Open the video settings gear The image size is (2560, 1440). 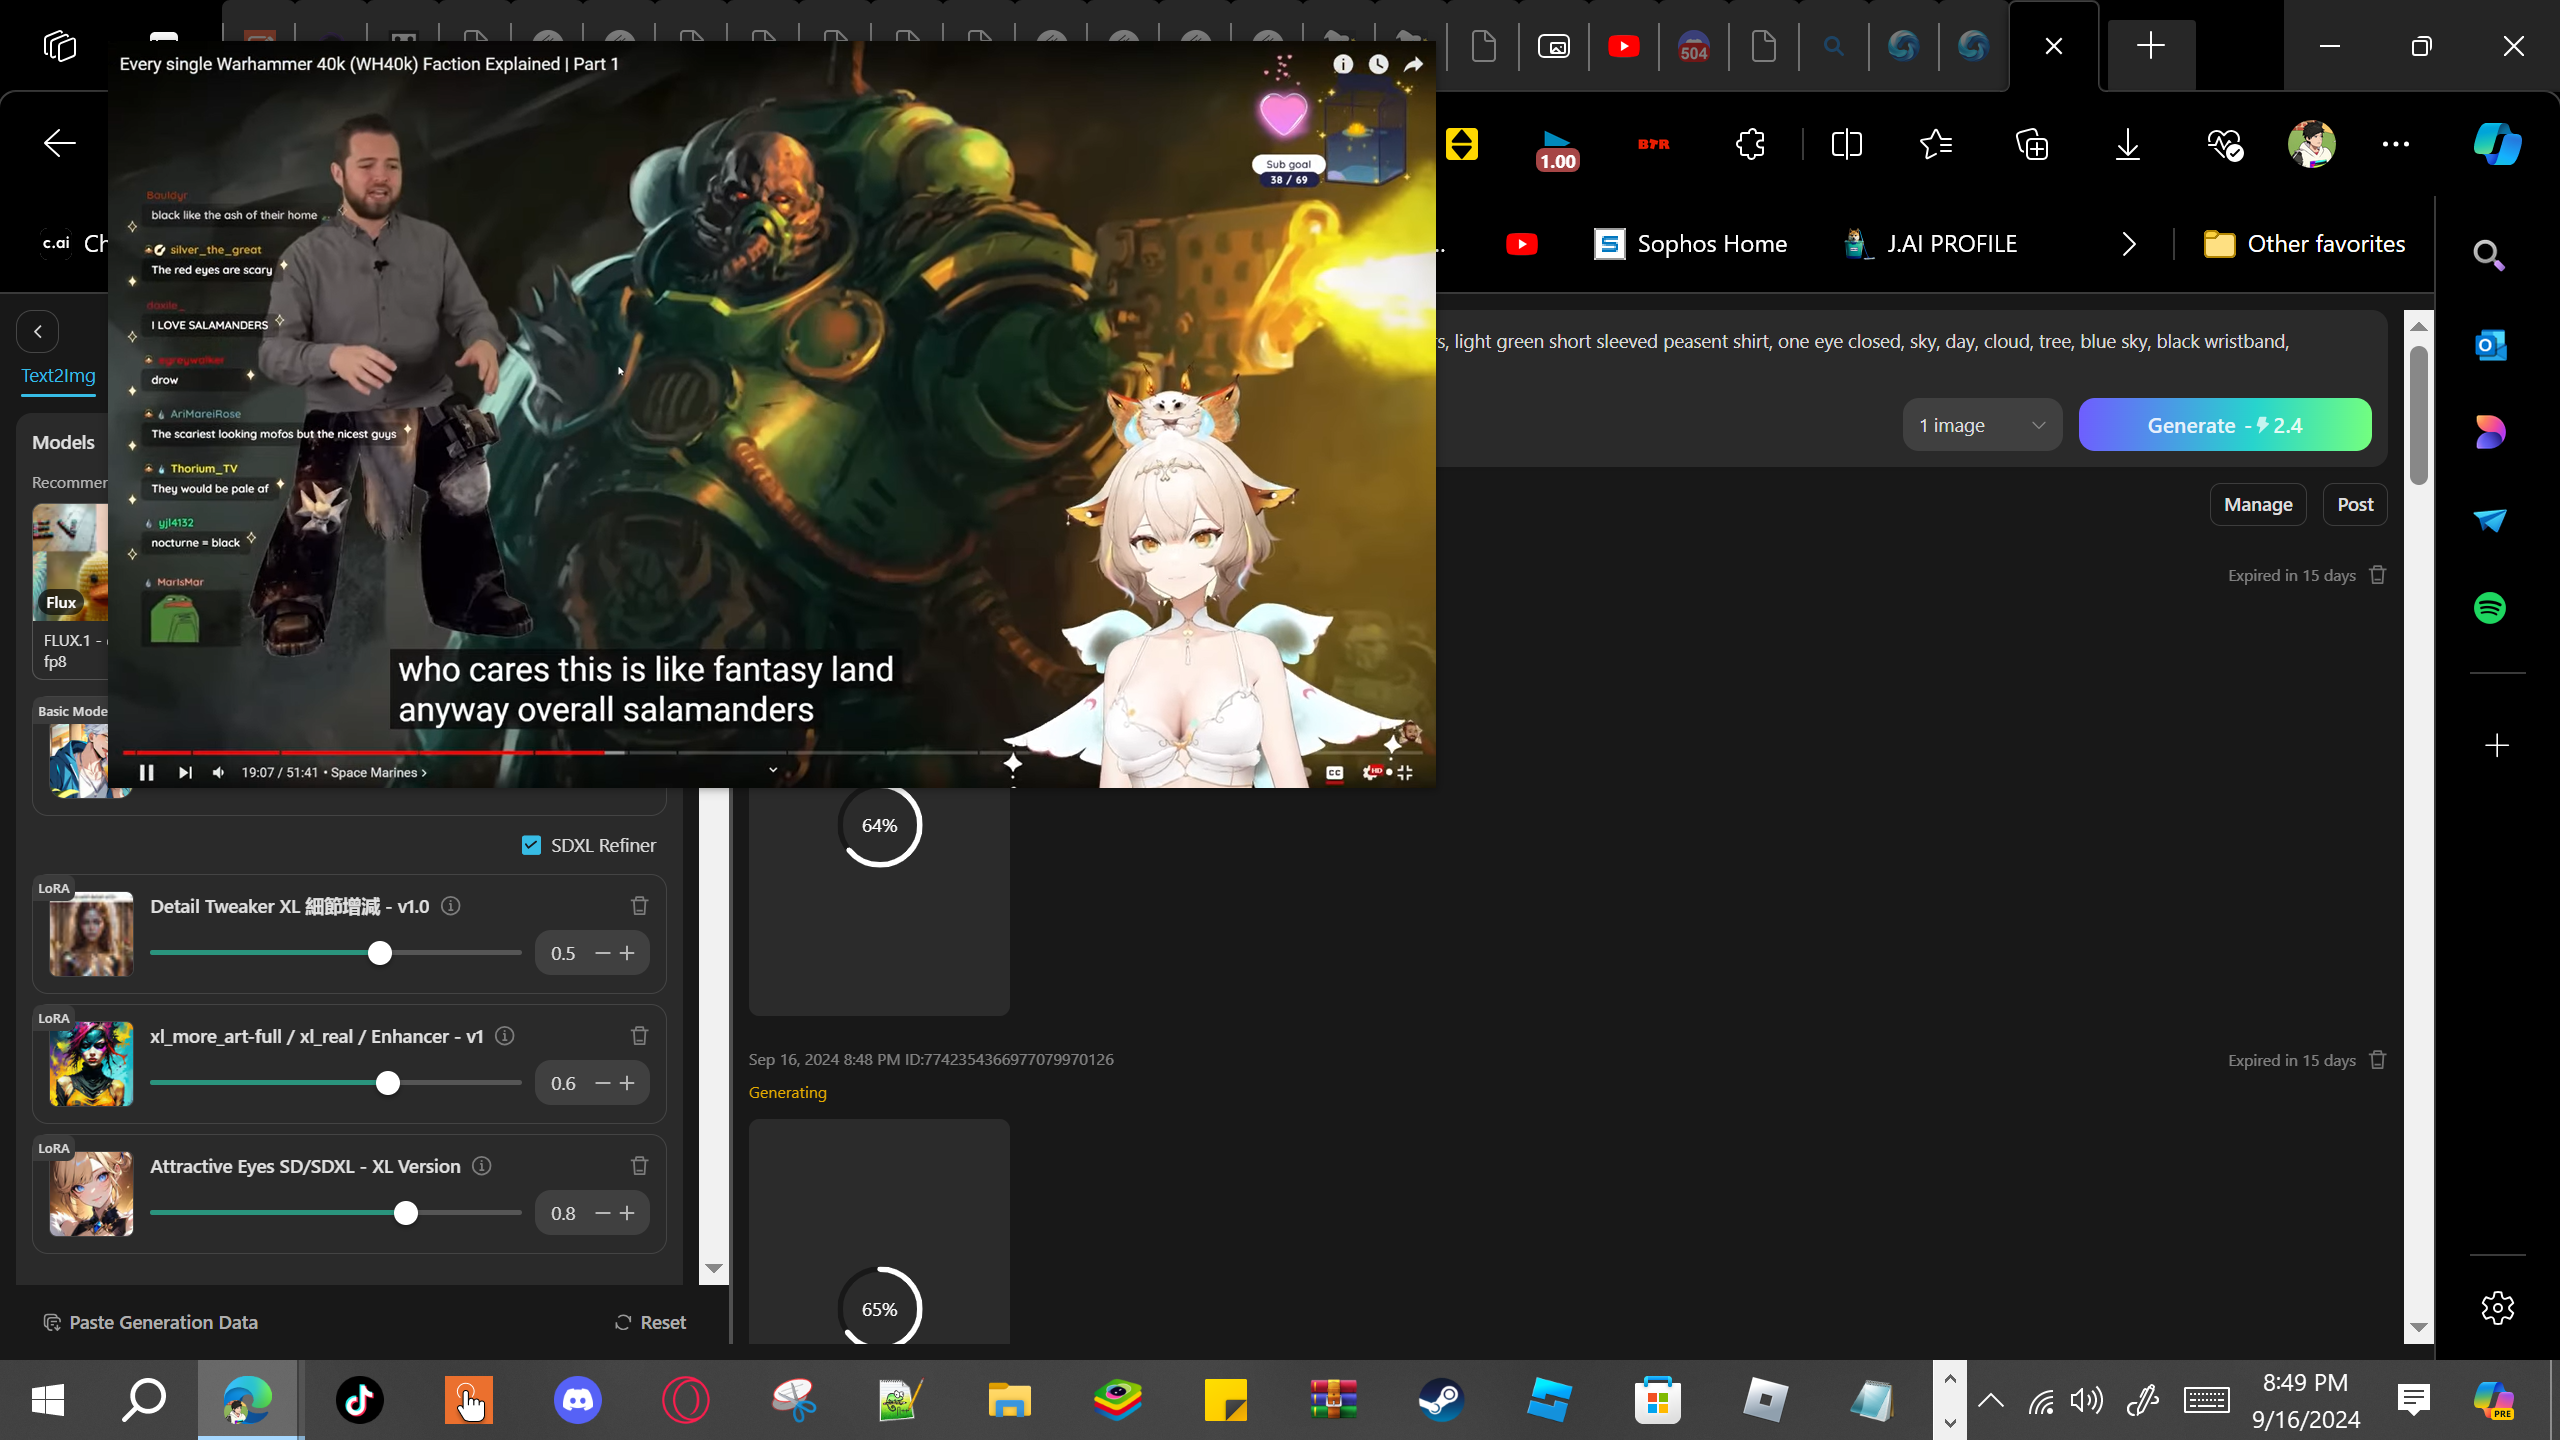point(1371,772)
